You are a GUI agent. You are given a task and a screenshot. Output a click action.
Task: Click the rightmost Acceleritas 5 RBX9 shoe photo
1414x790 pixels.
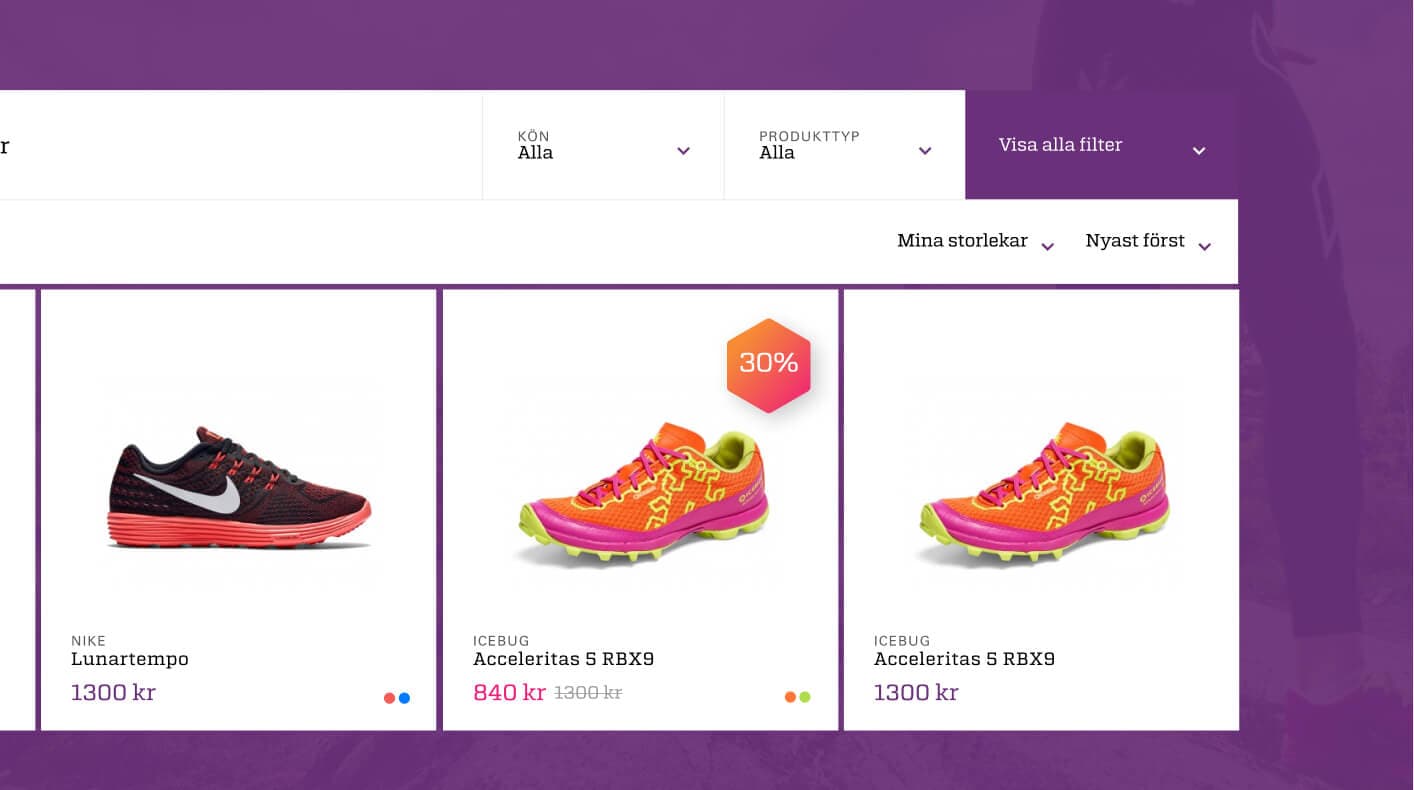[x=1043, y=490]
